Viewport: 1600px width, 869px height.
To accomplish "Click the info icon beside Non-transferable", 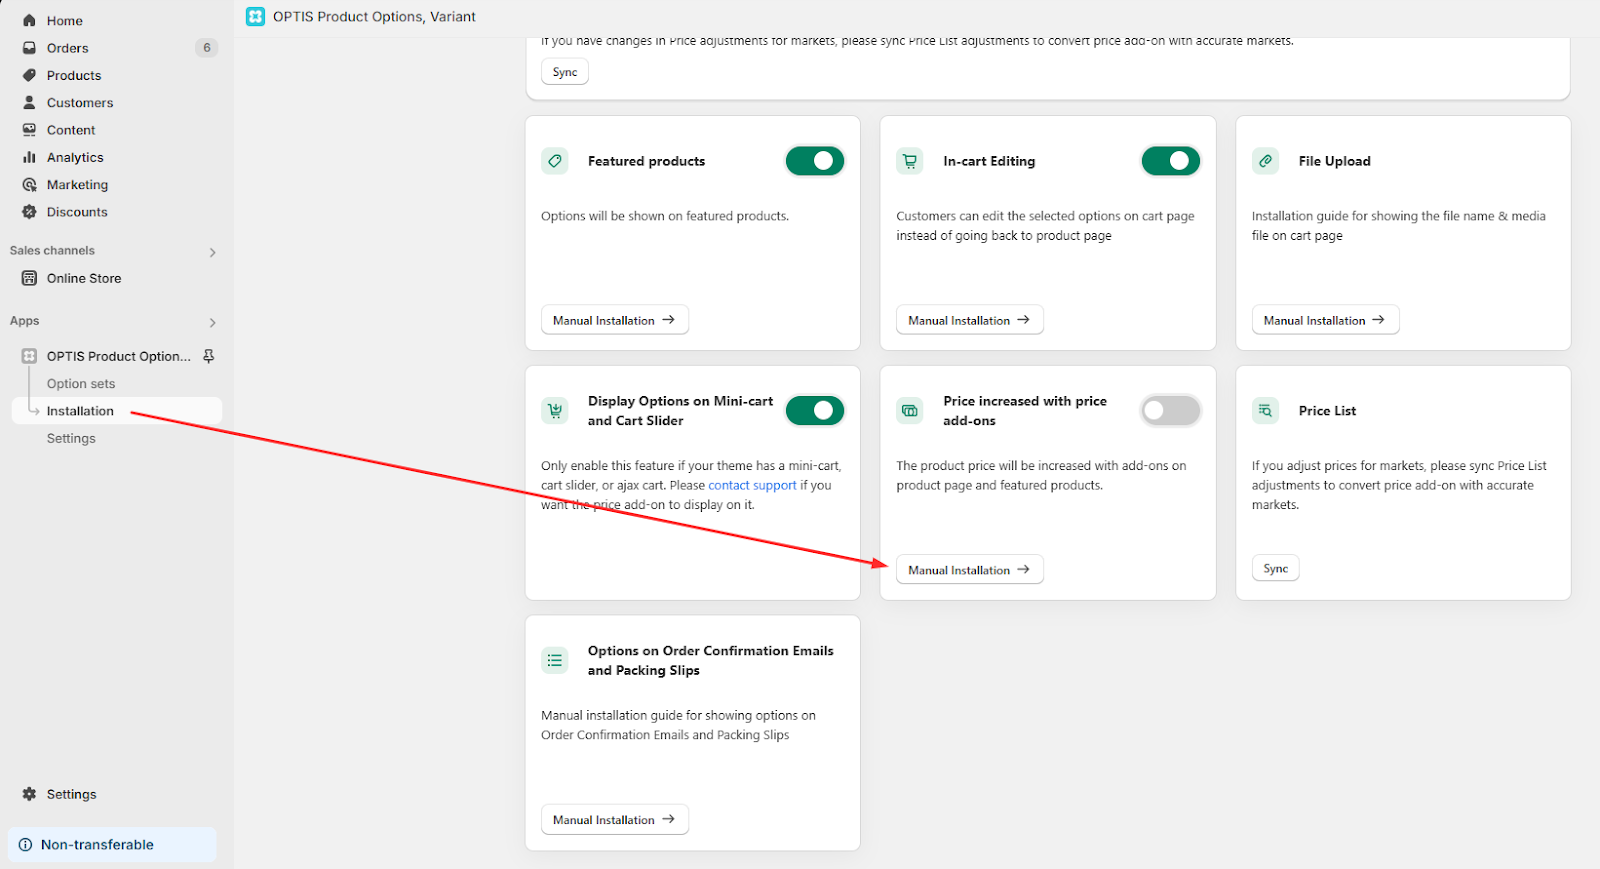I will click(x=25, y=845).
